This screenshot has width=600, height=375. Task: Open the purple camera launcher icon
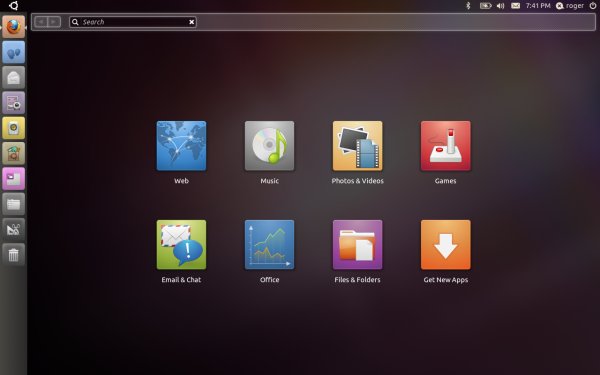pyautogui.click(x=13, y=103)
